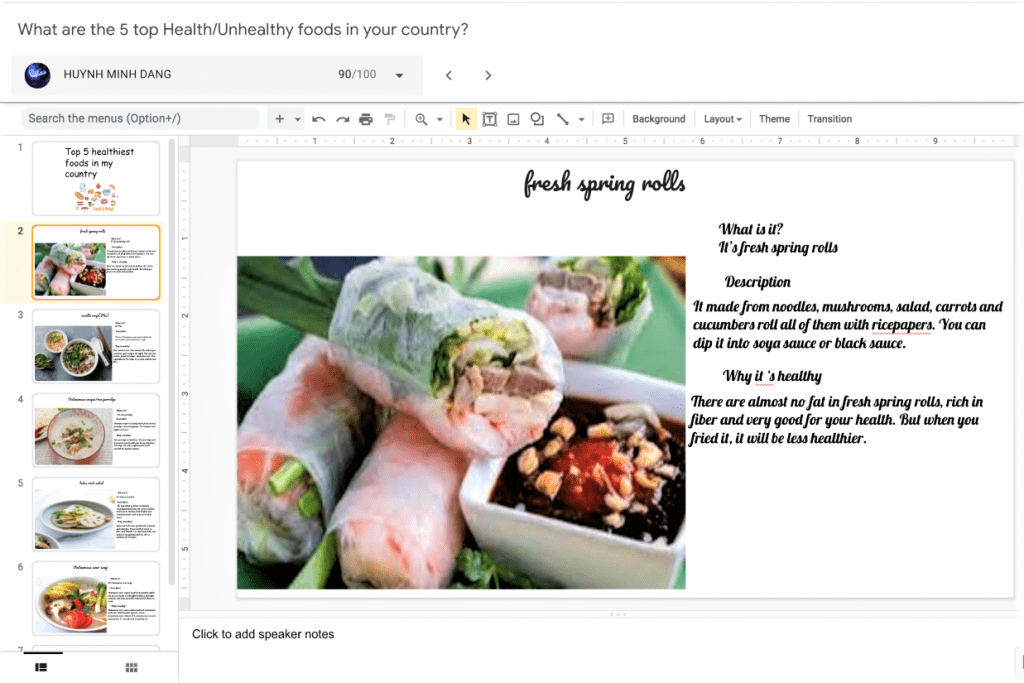The image size is (1024, 683).
Task: Switch to grid view of slides
Action: tap(130, 666)
